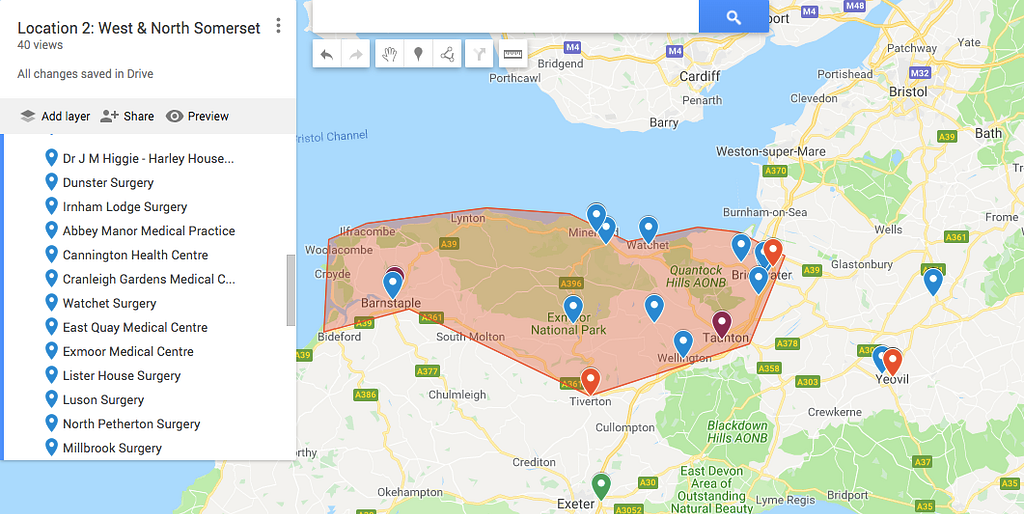Click the blue pin west of Quantock Hills label
Viewport: 1024px width, 514px height.
(654, 308)
